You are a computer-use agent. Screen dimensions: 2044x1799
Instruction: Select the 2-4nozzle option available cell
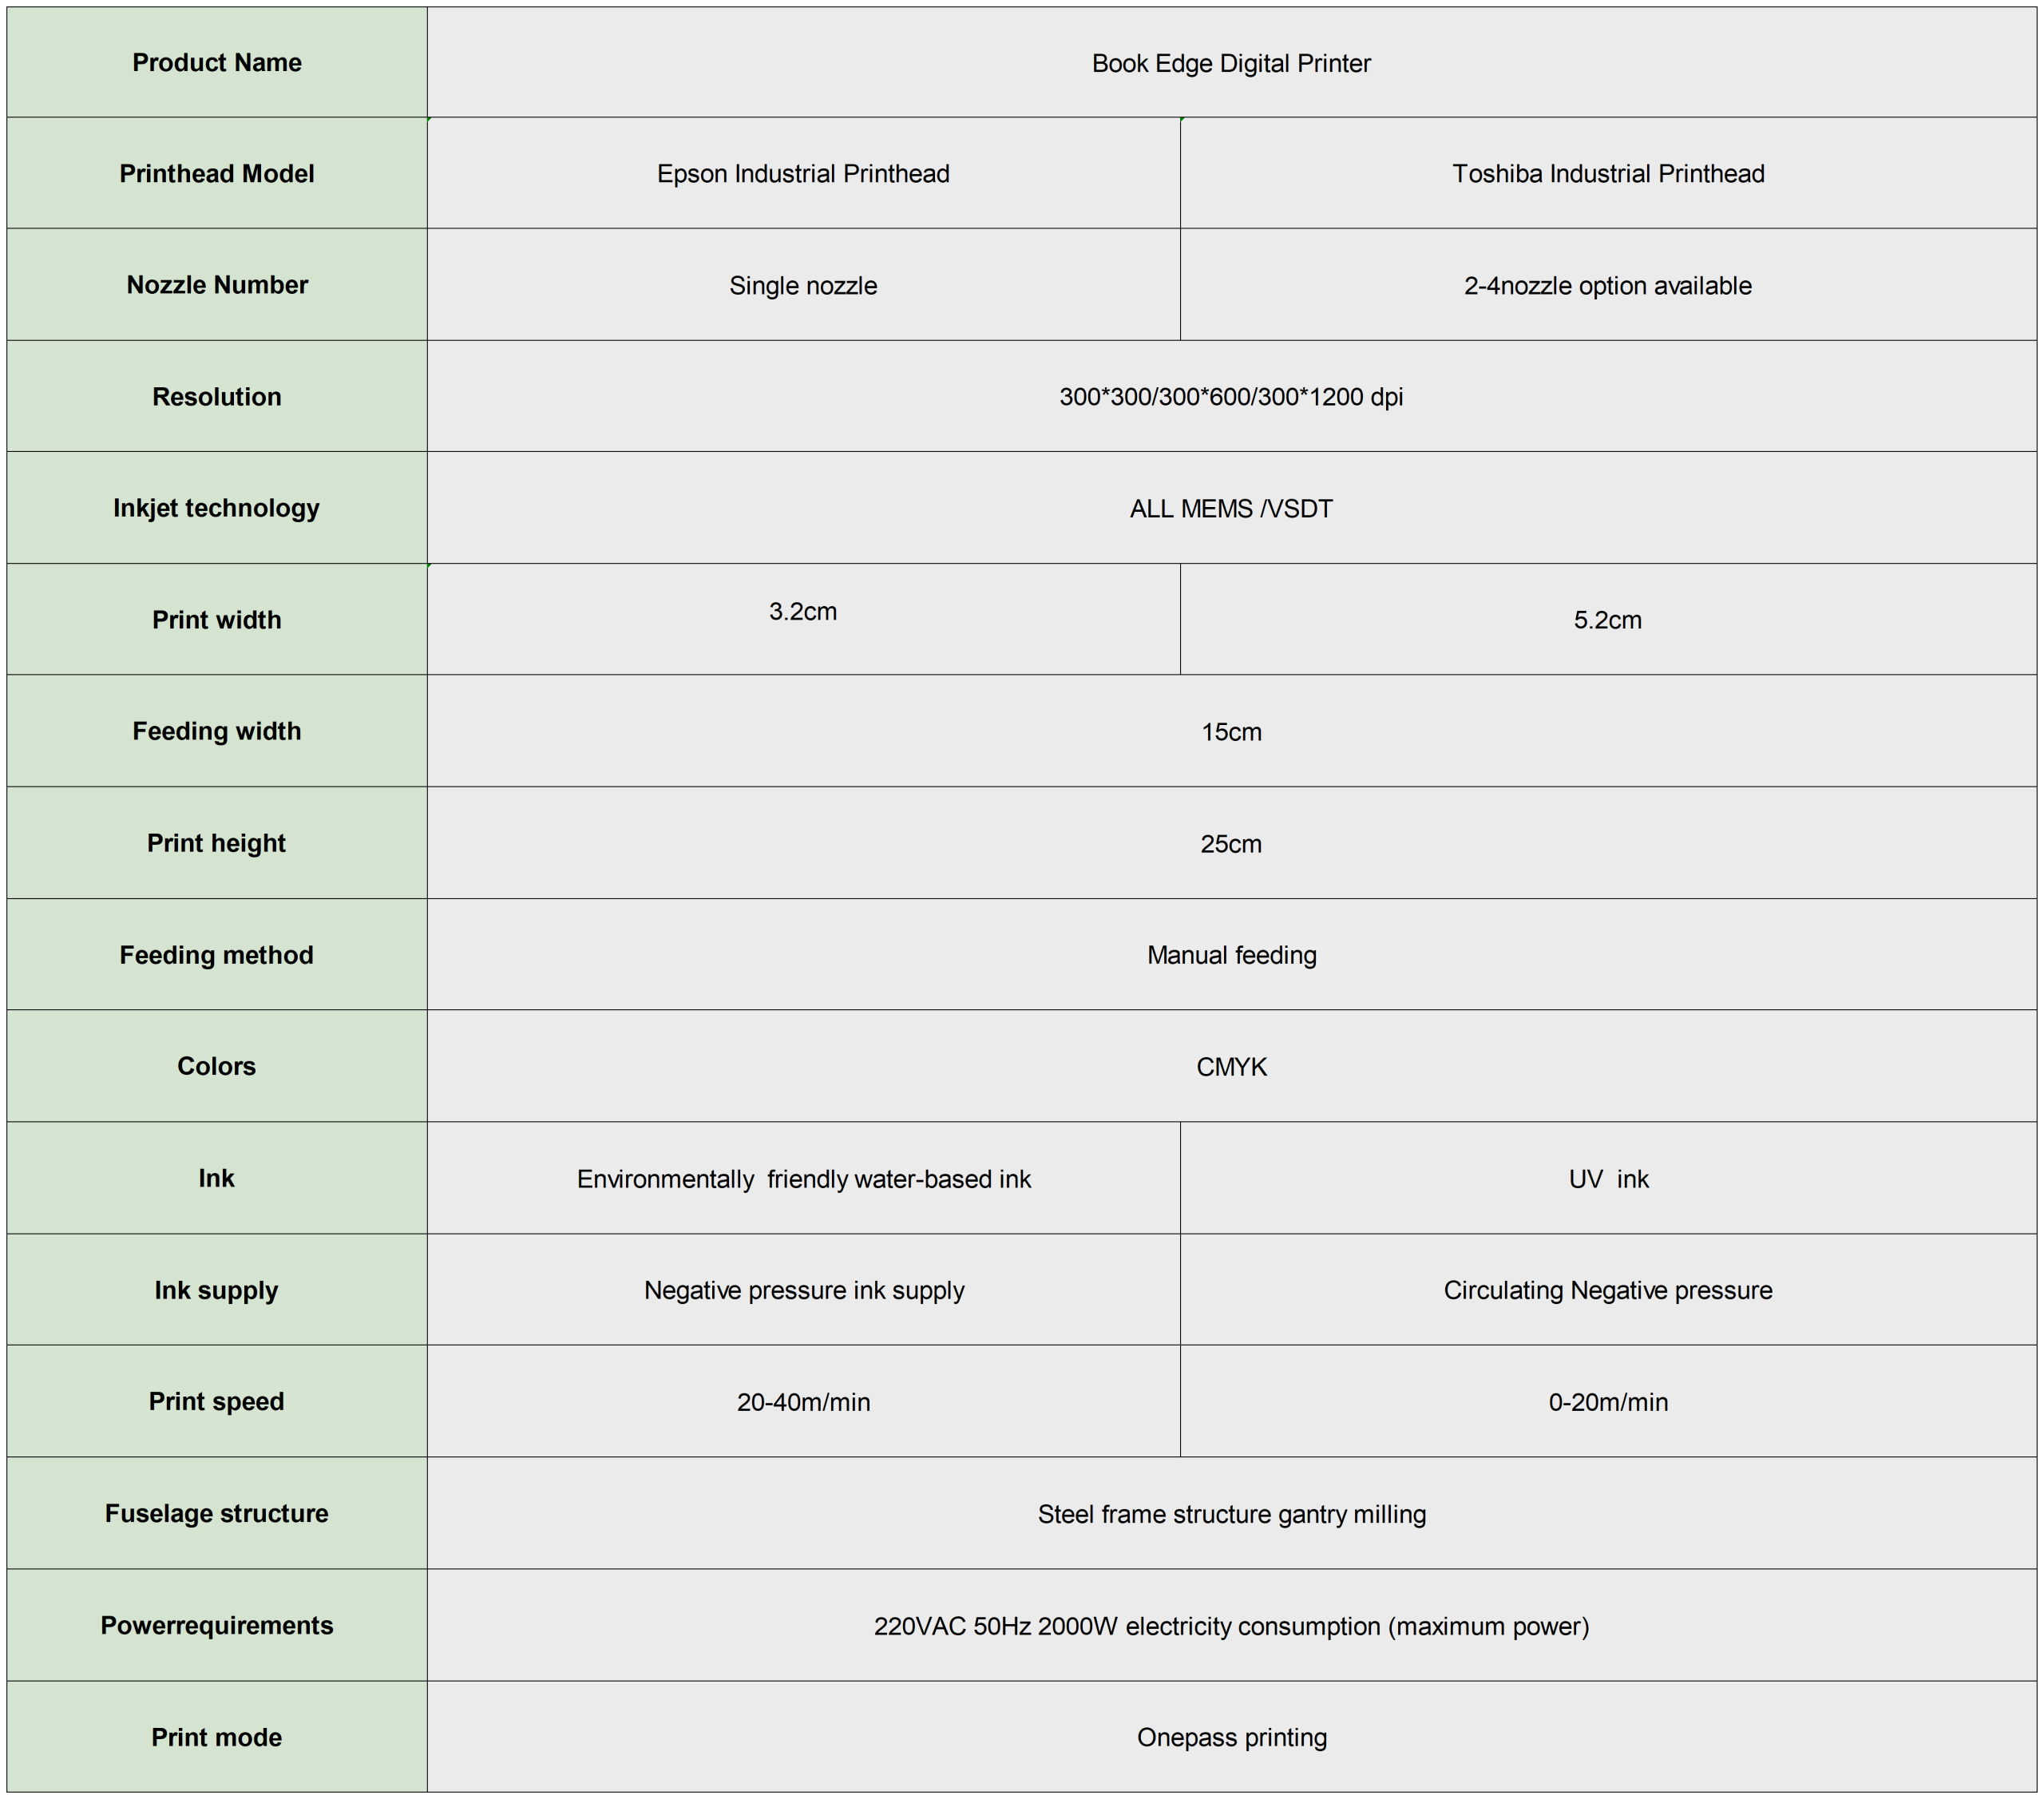[1607, 286]
